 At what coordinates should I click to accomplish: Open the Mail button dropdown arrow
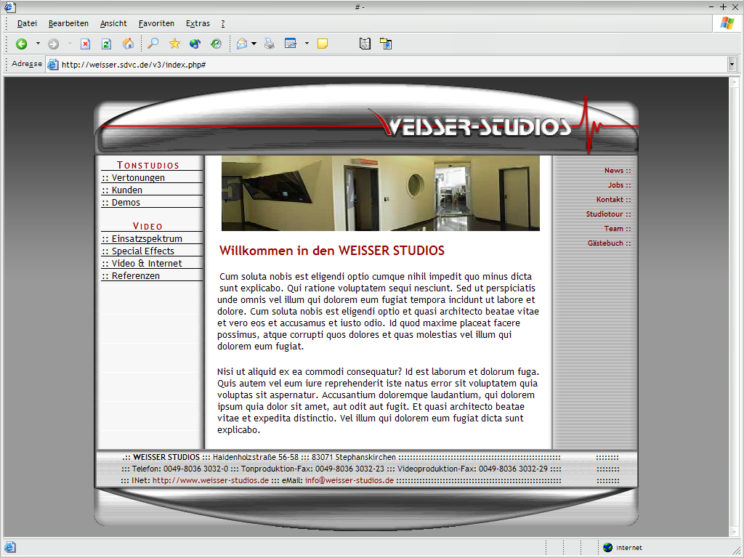click(x=254, y=44)
